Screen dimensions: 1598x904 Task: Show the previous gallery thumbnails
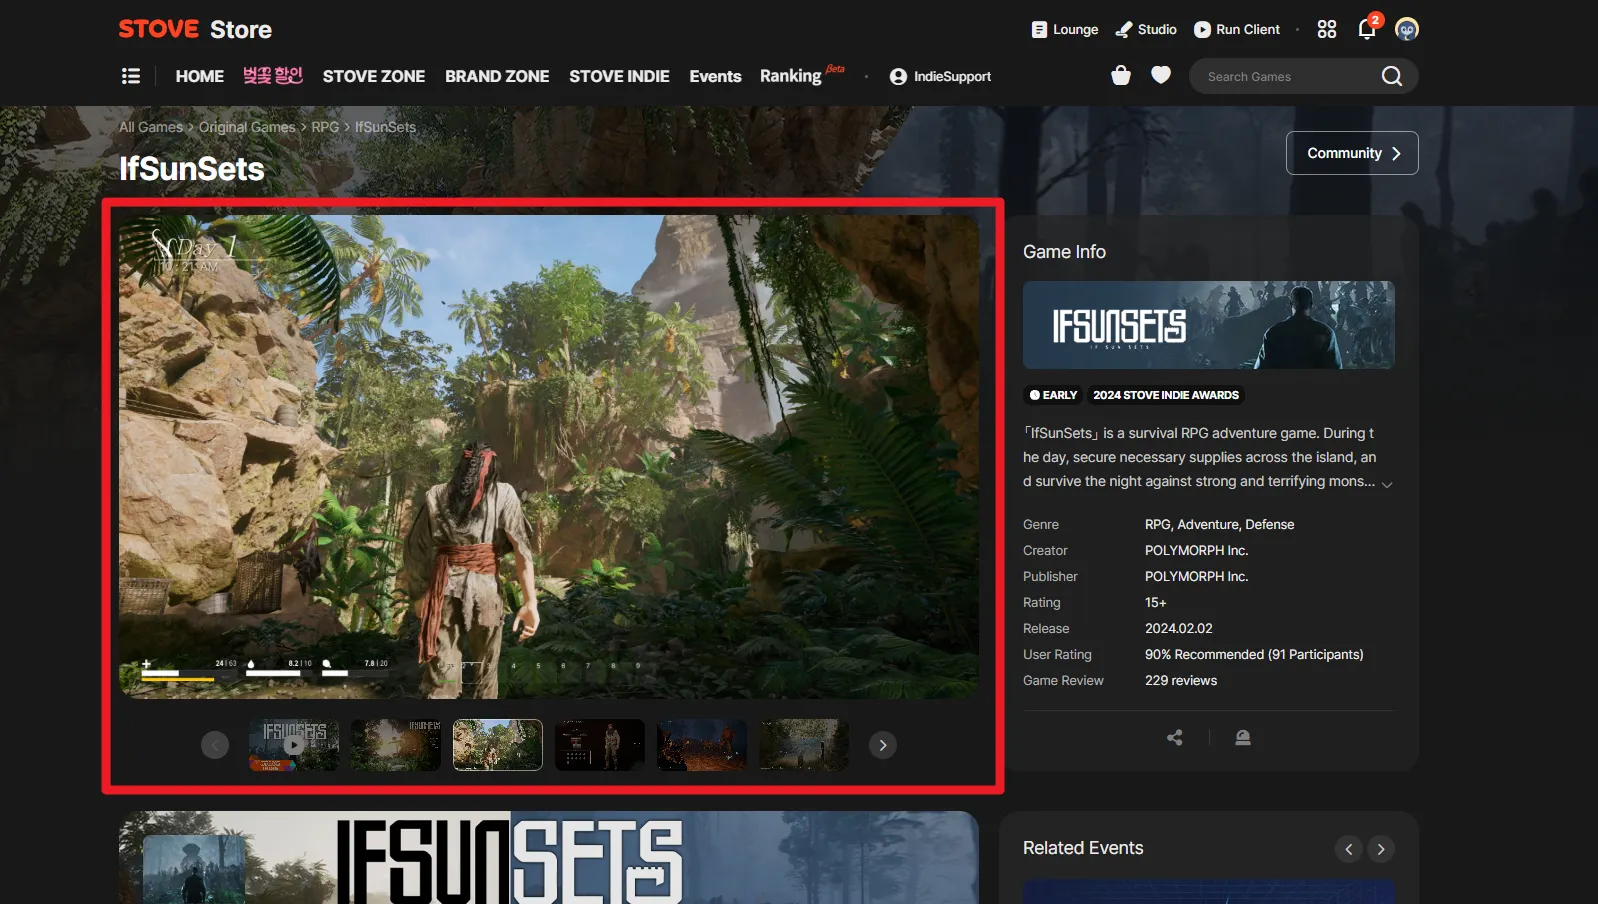coord(215,745)
